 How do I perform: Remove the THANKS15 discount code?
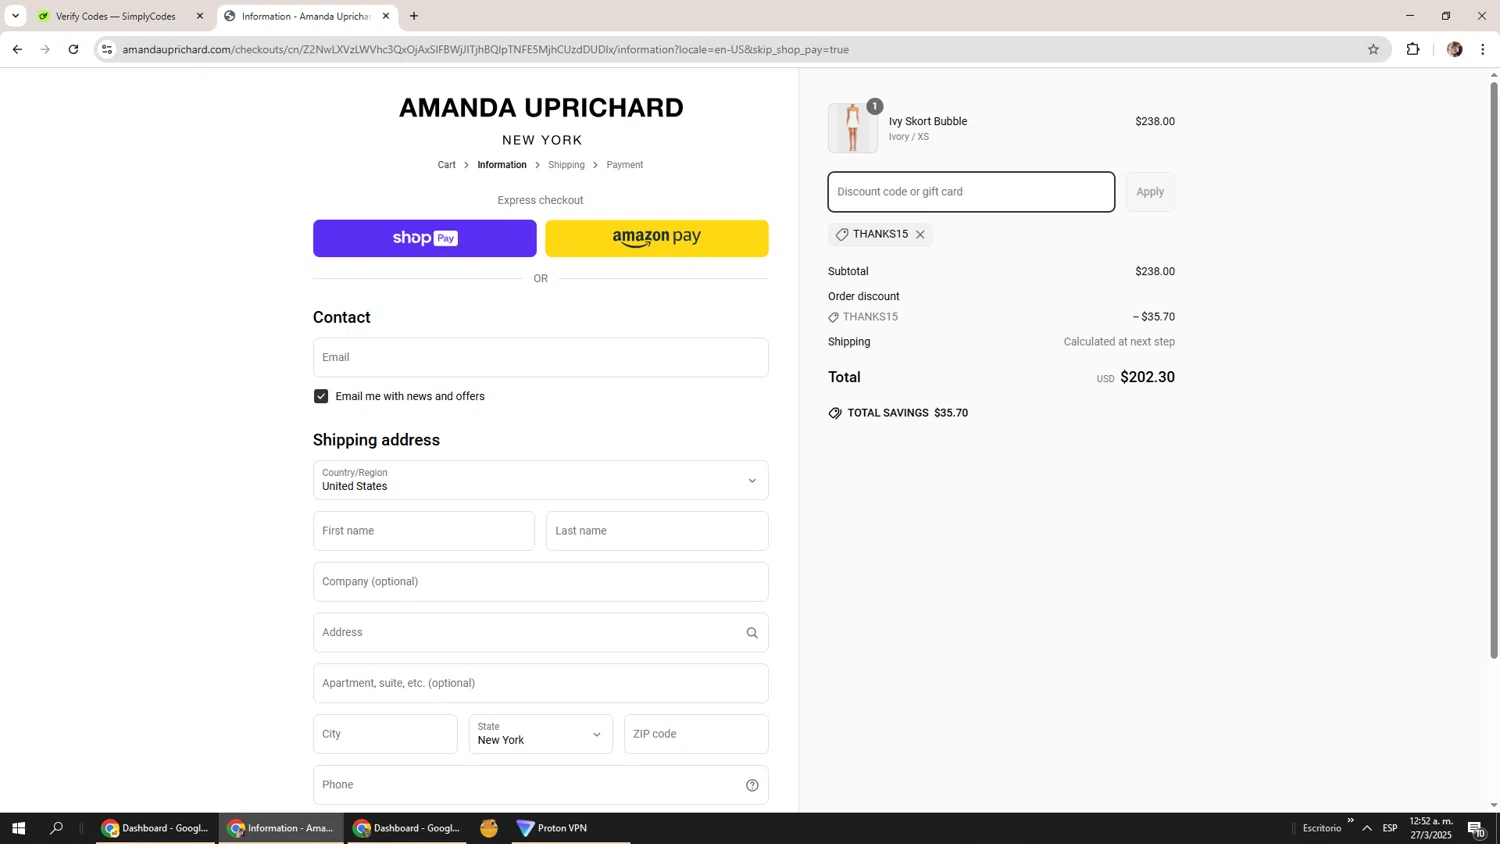click(920, 235)
